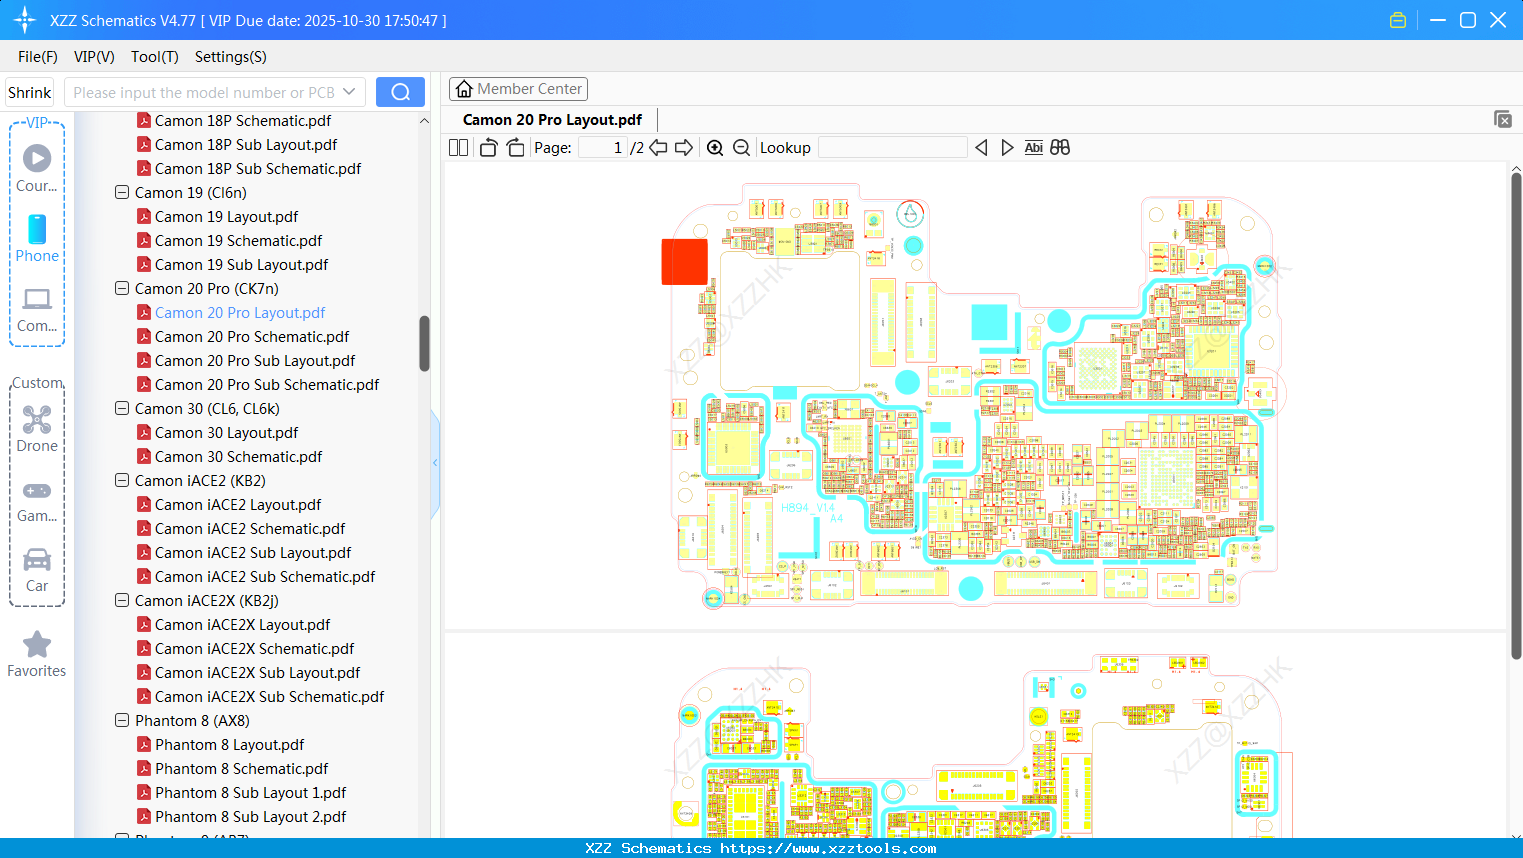Open Camon 18P Schematic.pdf

243,120
